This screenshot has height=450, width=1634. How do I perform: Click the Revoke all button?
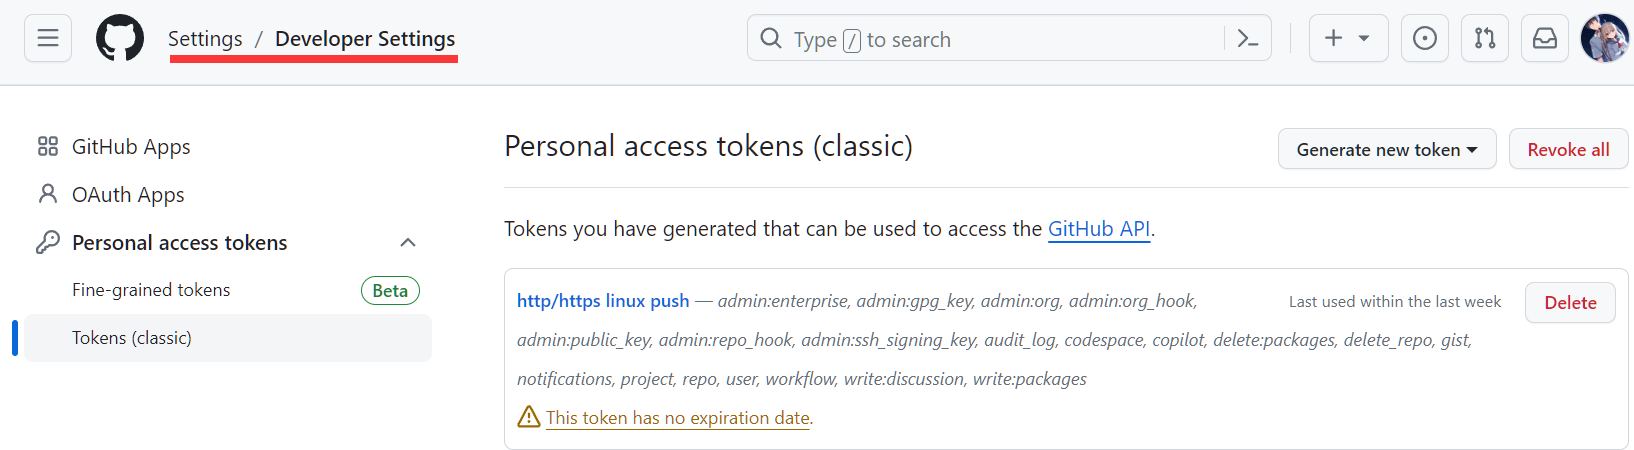pos(1568,150)
